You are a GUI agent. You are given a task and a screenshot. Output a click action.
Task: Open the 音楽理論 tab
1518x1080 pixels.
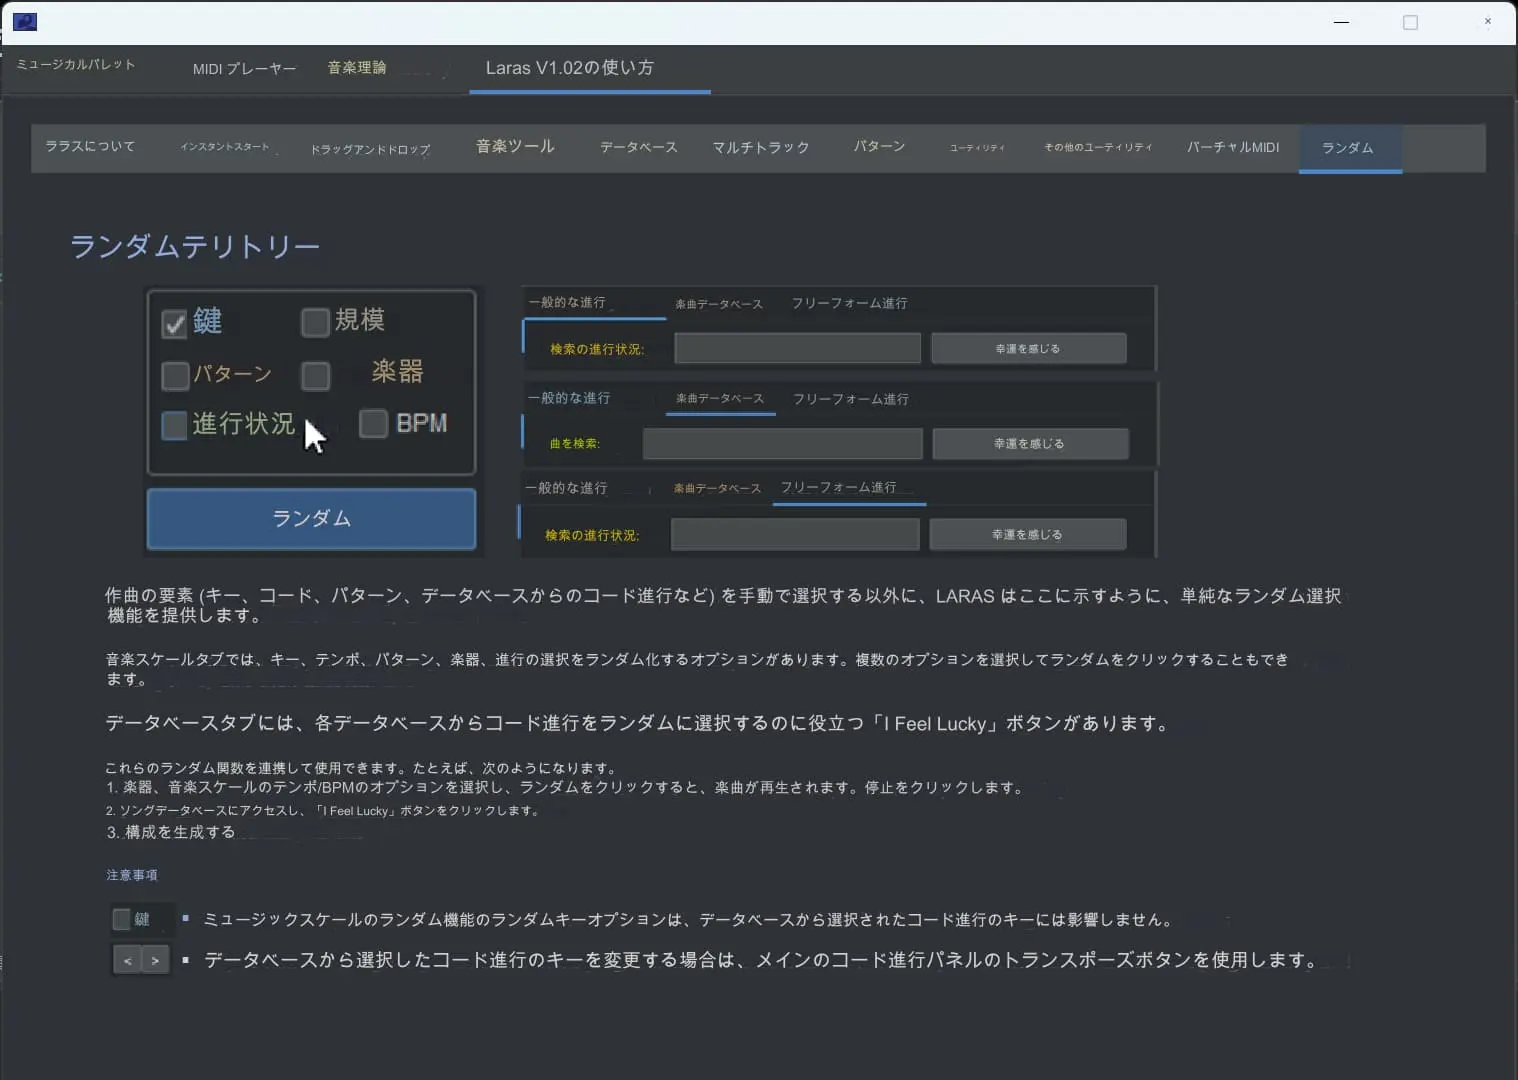357,68
